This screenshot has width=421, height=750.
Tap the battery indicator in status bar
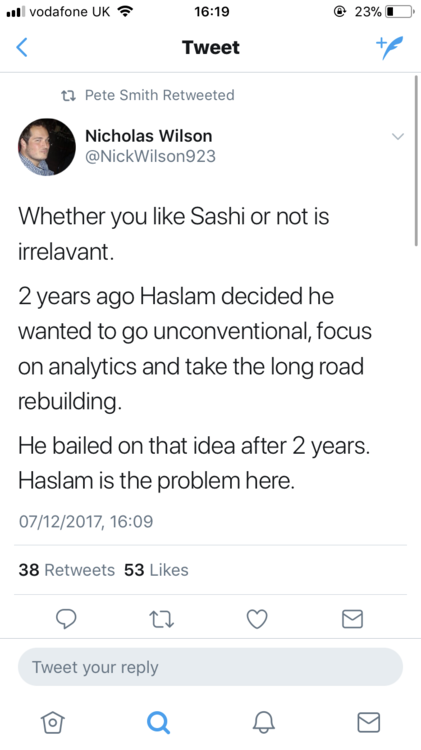pyautogui.click(x=399, y=11)
